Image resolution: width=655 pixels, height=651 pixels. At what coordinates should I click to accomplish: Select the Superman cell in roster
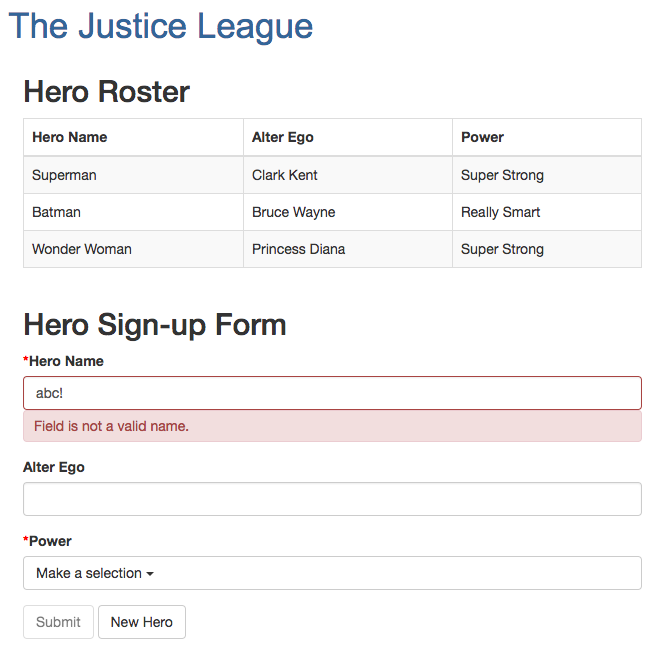point(133,175)
